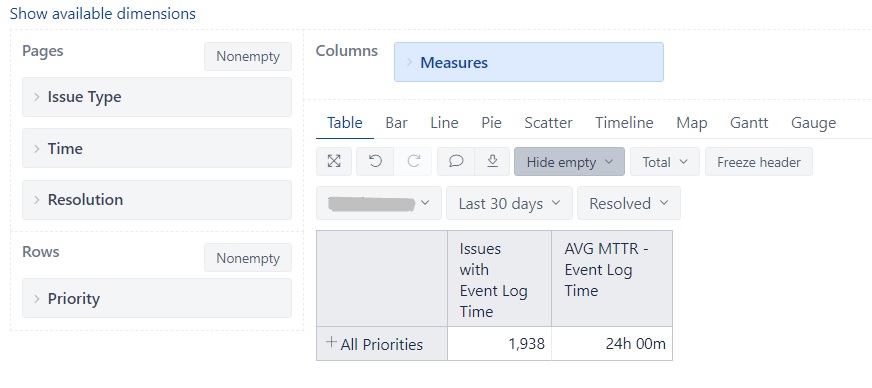Click the redo arrow icon
Viewport: 872px width, 388px height.
point(413,162)
